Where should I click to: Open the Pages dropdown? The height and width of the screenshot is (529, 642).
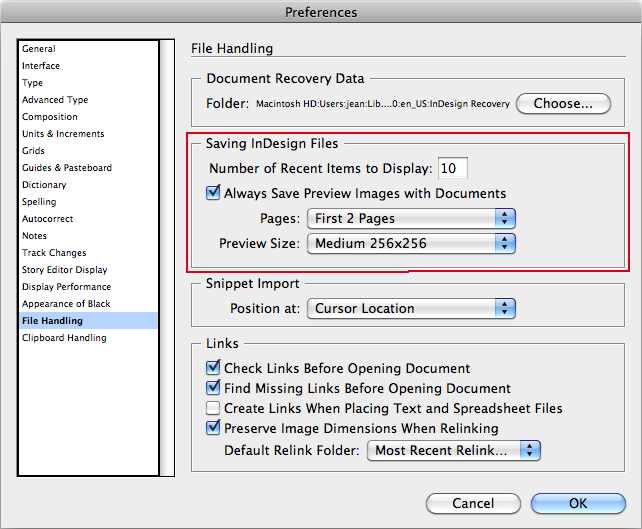pos(411,219)
